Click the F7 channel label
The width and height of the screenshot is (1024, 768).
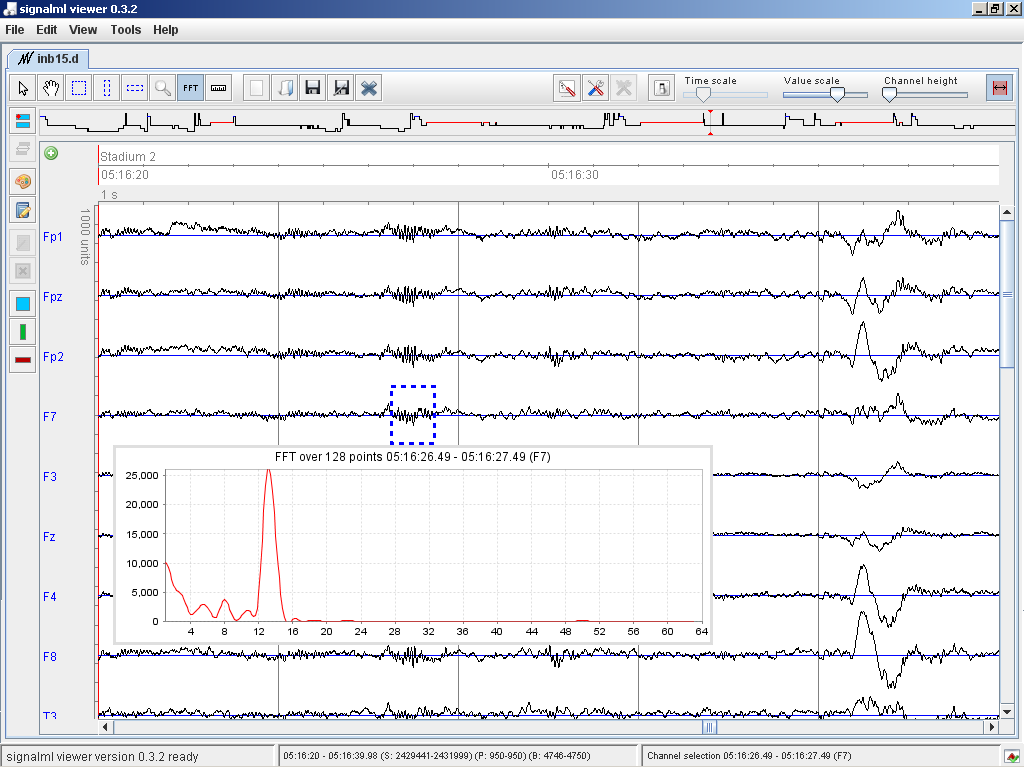click(50, 416)
